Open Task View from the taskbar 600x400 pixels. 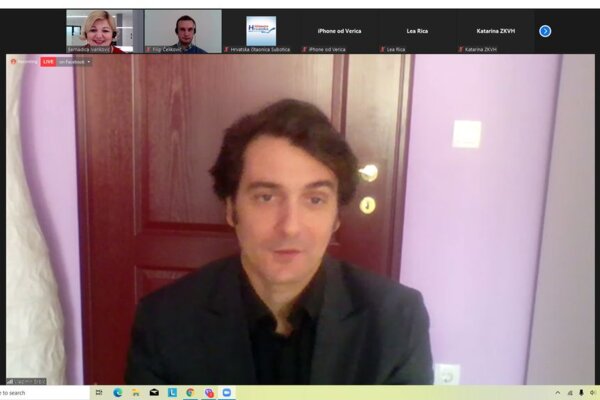point(99,393)
